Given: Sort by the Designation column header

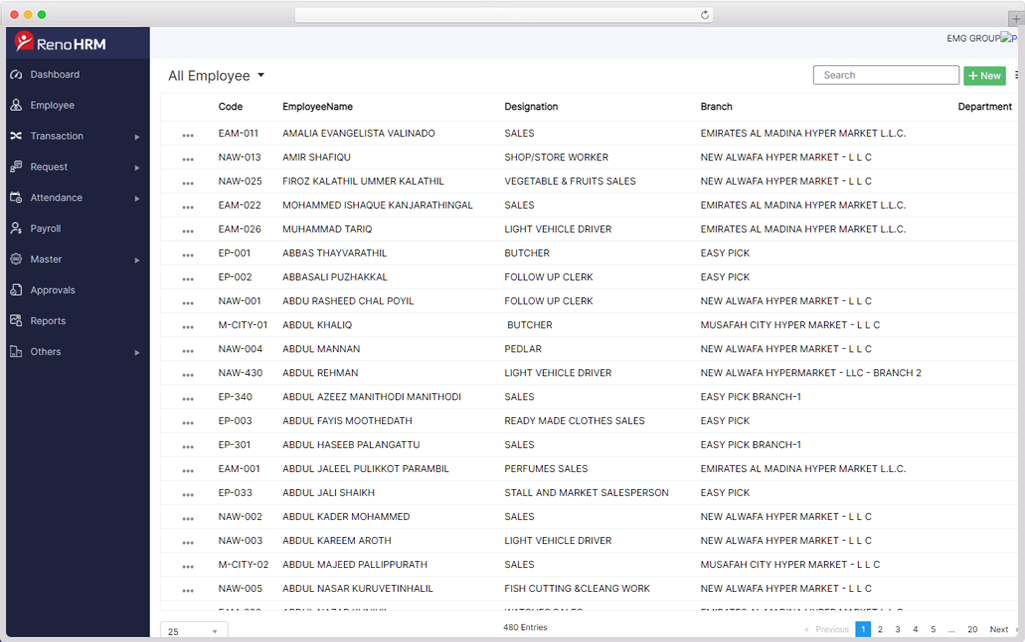Looking at the screenshot, I should click(531, 107).
